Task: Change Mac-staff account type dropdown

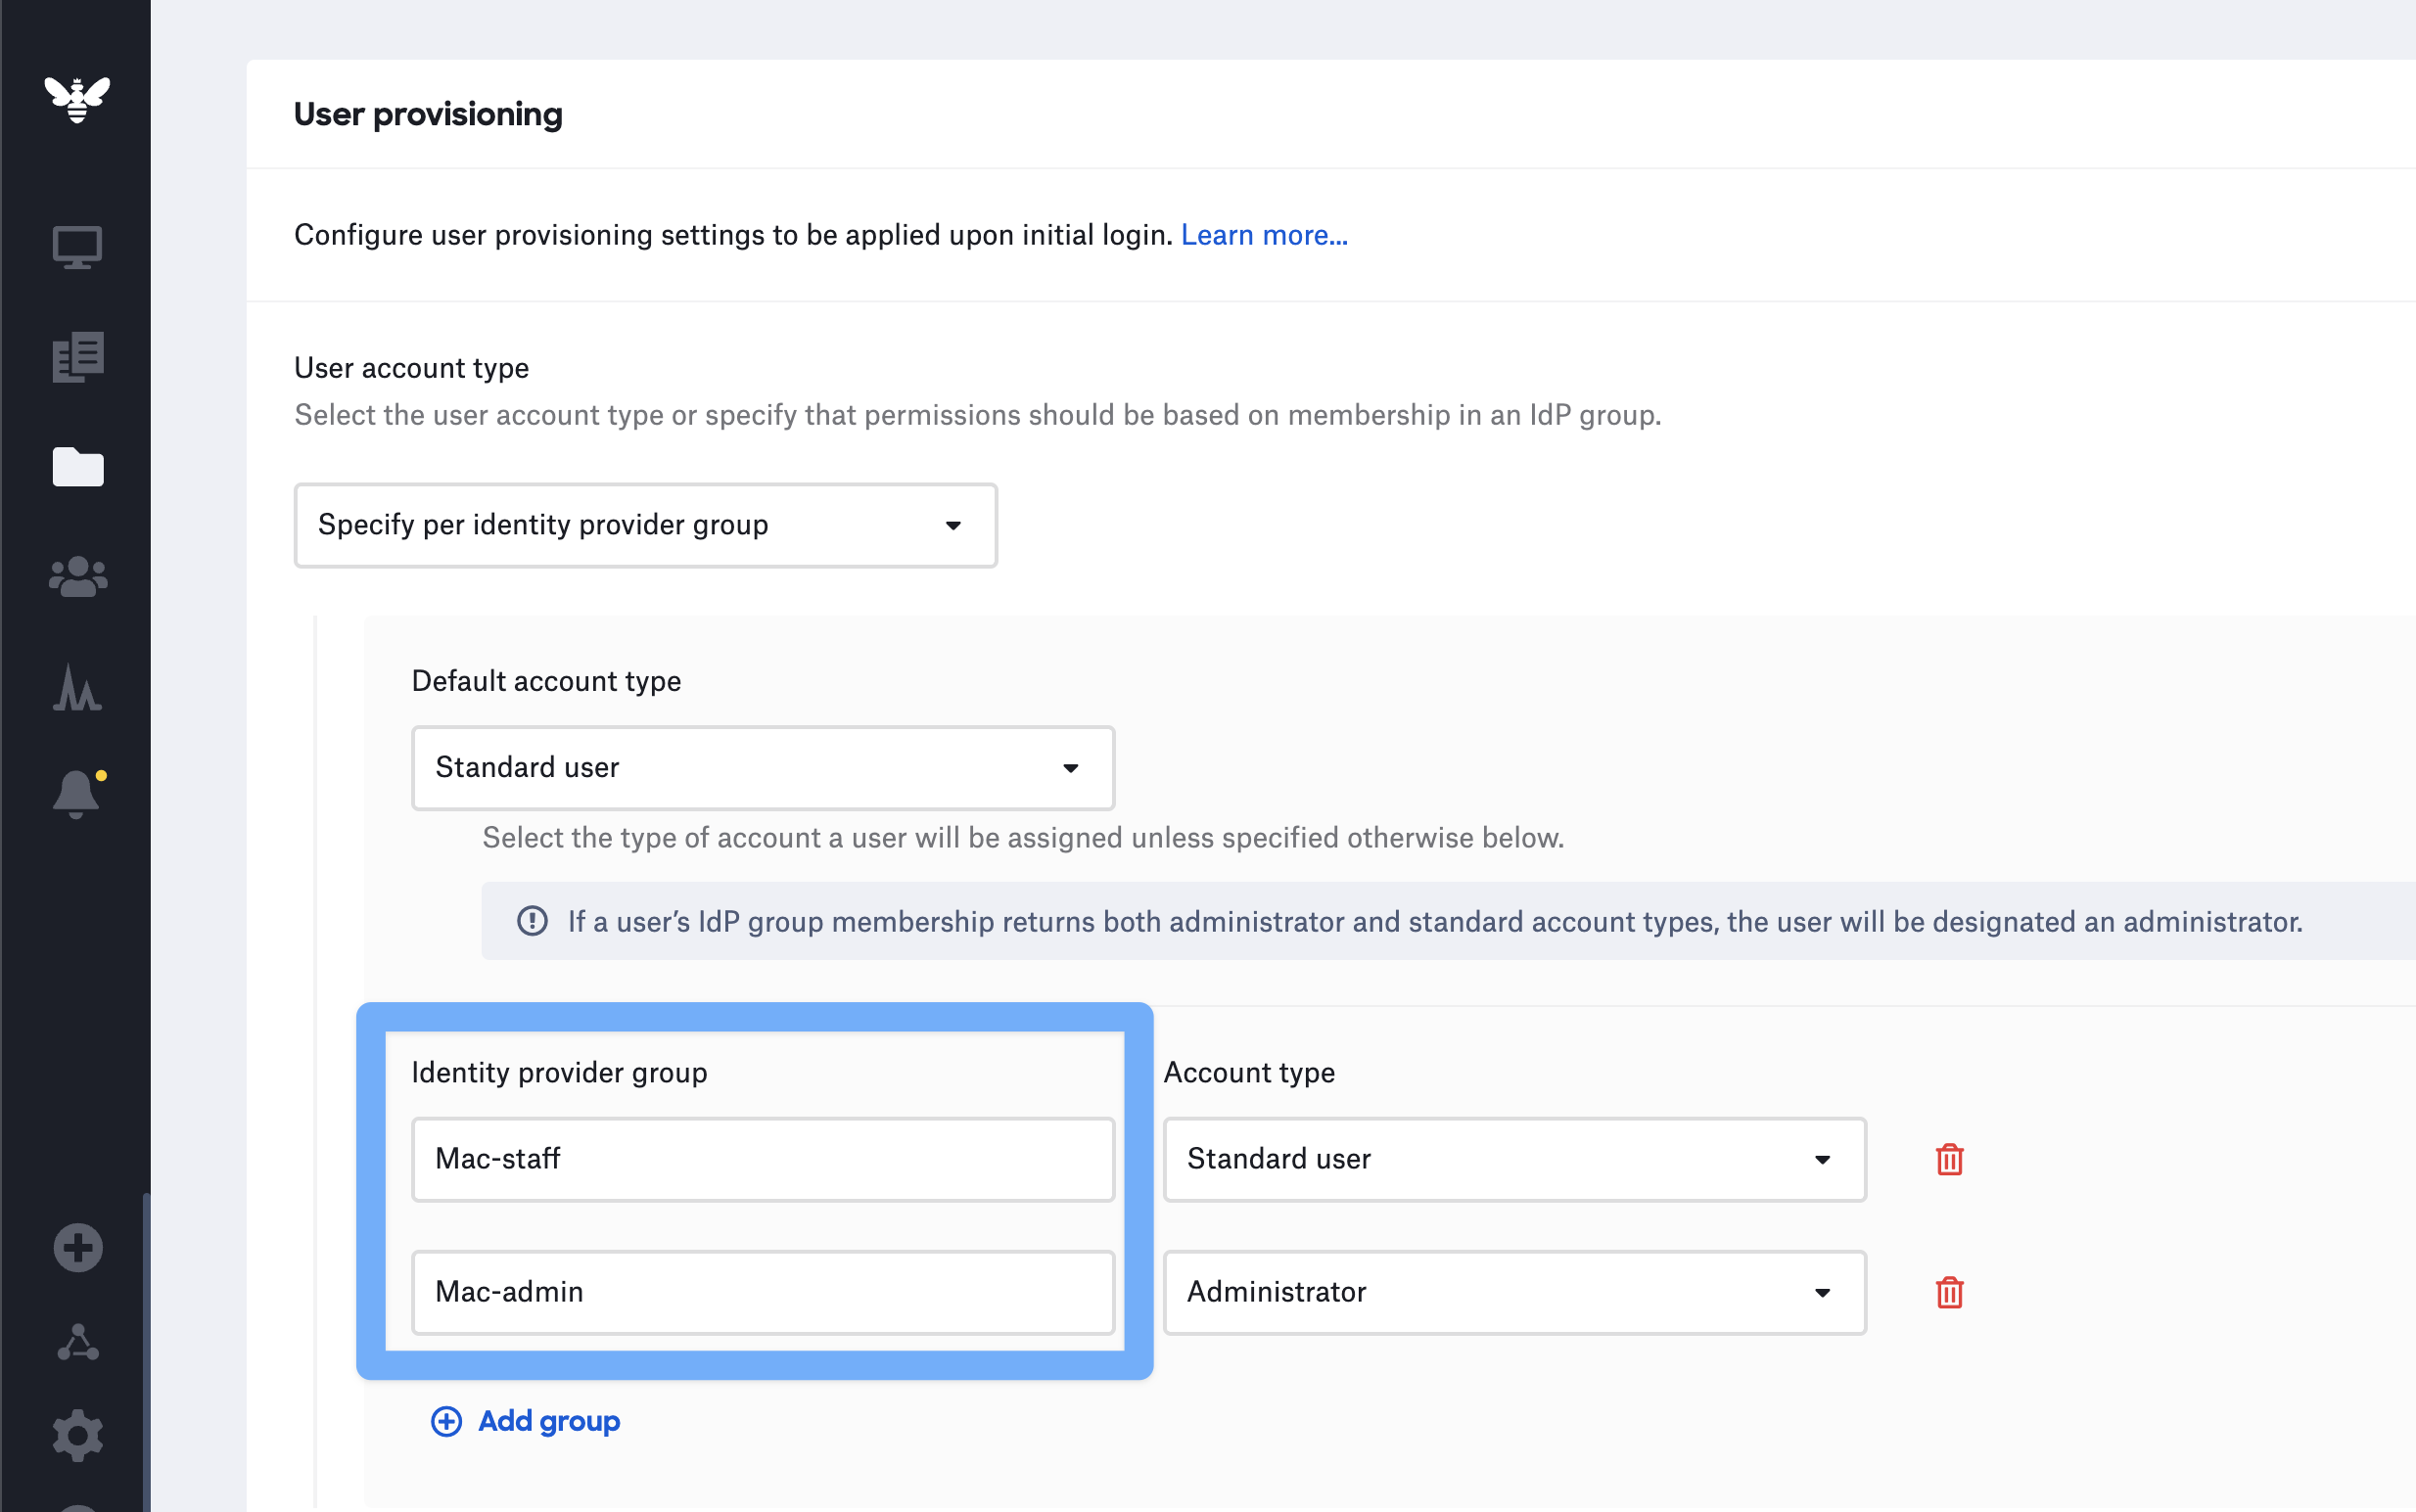Action: pyautogui.click(x=1514, y=1159)
